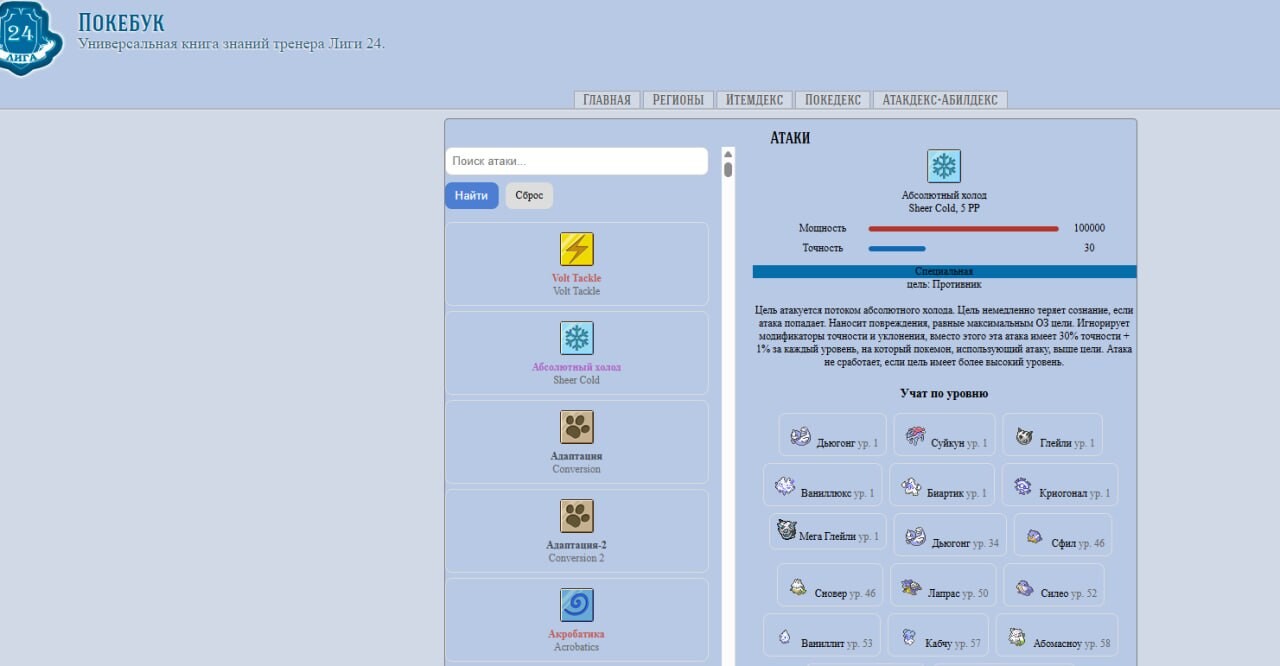Viewport: 1280px width, 666px height.
Task: Open Криогонал ур. 1 pokemon
Action: 1060,485
